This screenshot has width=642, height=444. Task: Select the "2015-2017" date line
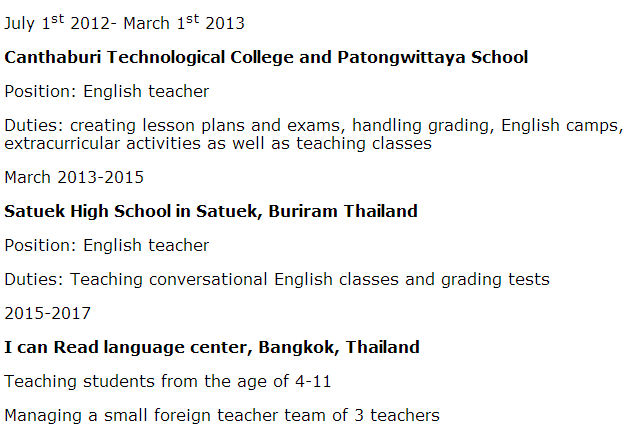[x=47, y=313]
